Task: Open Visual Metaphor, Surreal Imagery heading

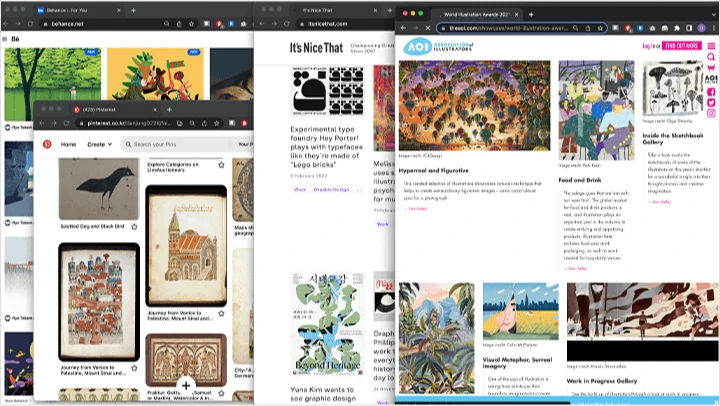Action: [517, 363]
